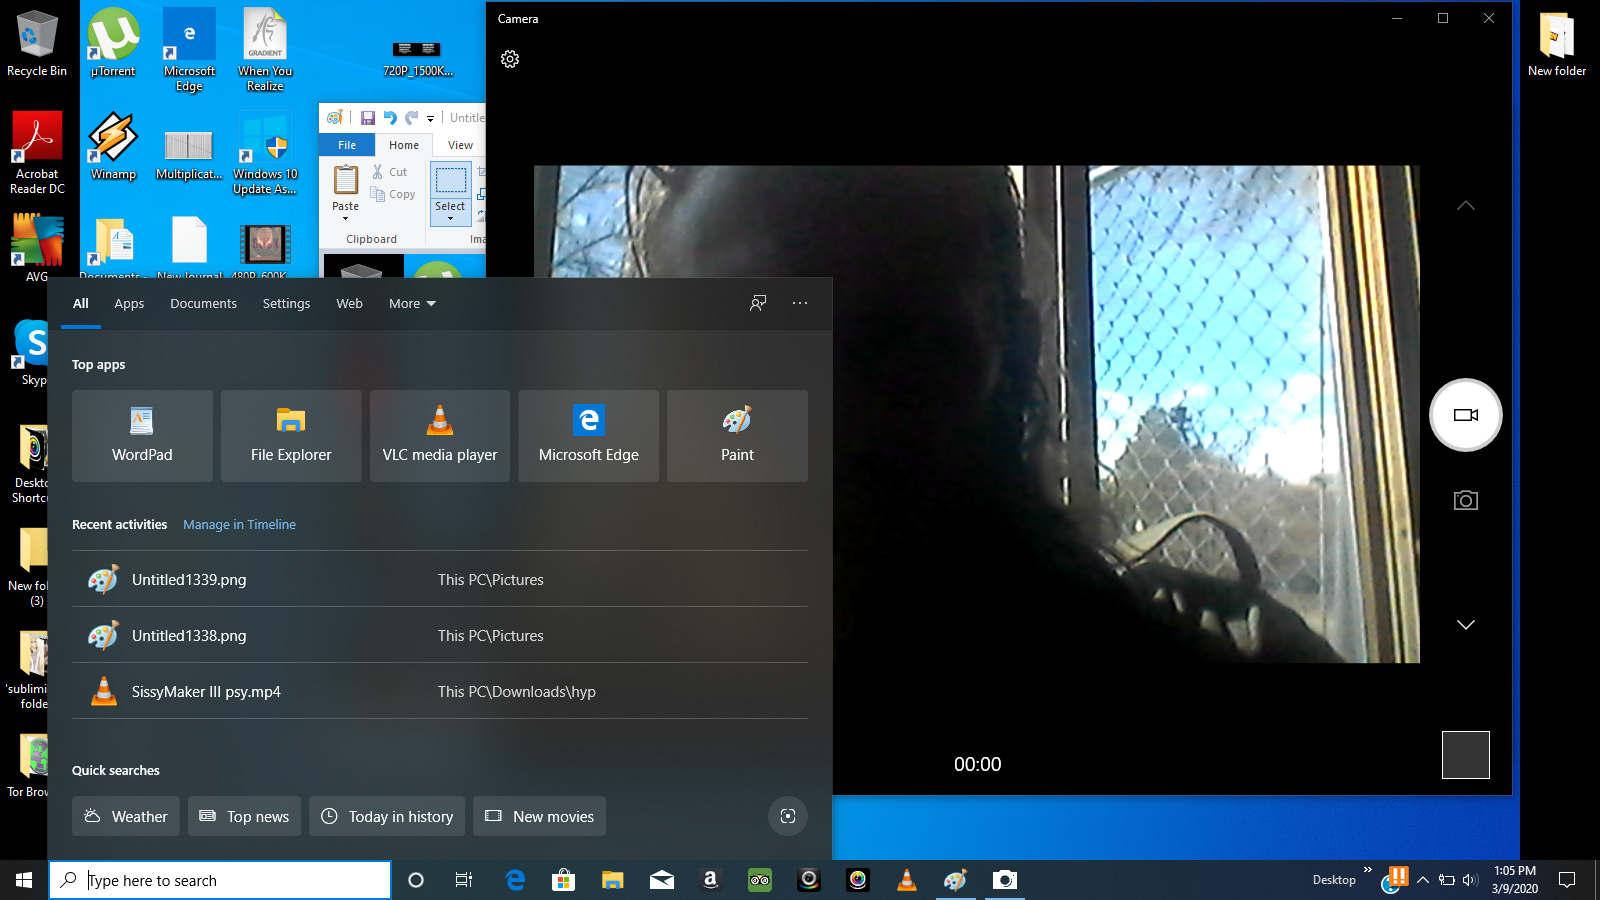
Task: Open TripAdvisor icon on taskbar
Action: pyautogui.click(x=760, y=880)
